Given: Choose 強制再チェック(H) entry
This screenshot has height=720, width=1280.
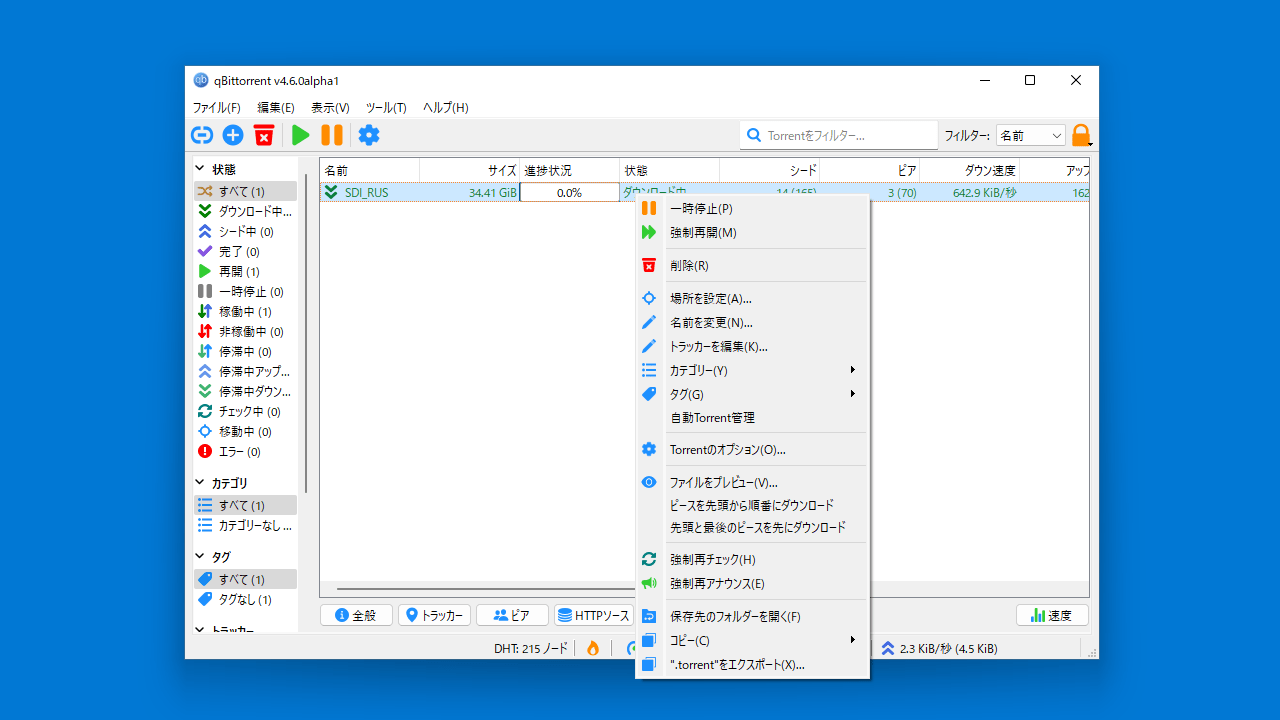Looking at the screenshot, I should [752, 559].
